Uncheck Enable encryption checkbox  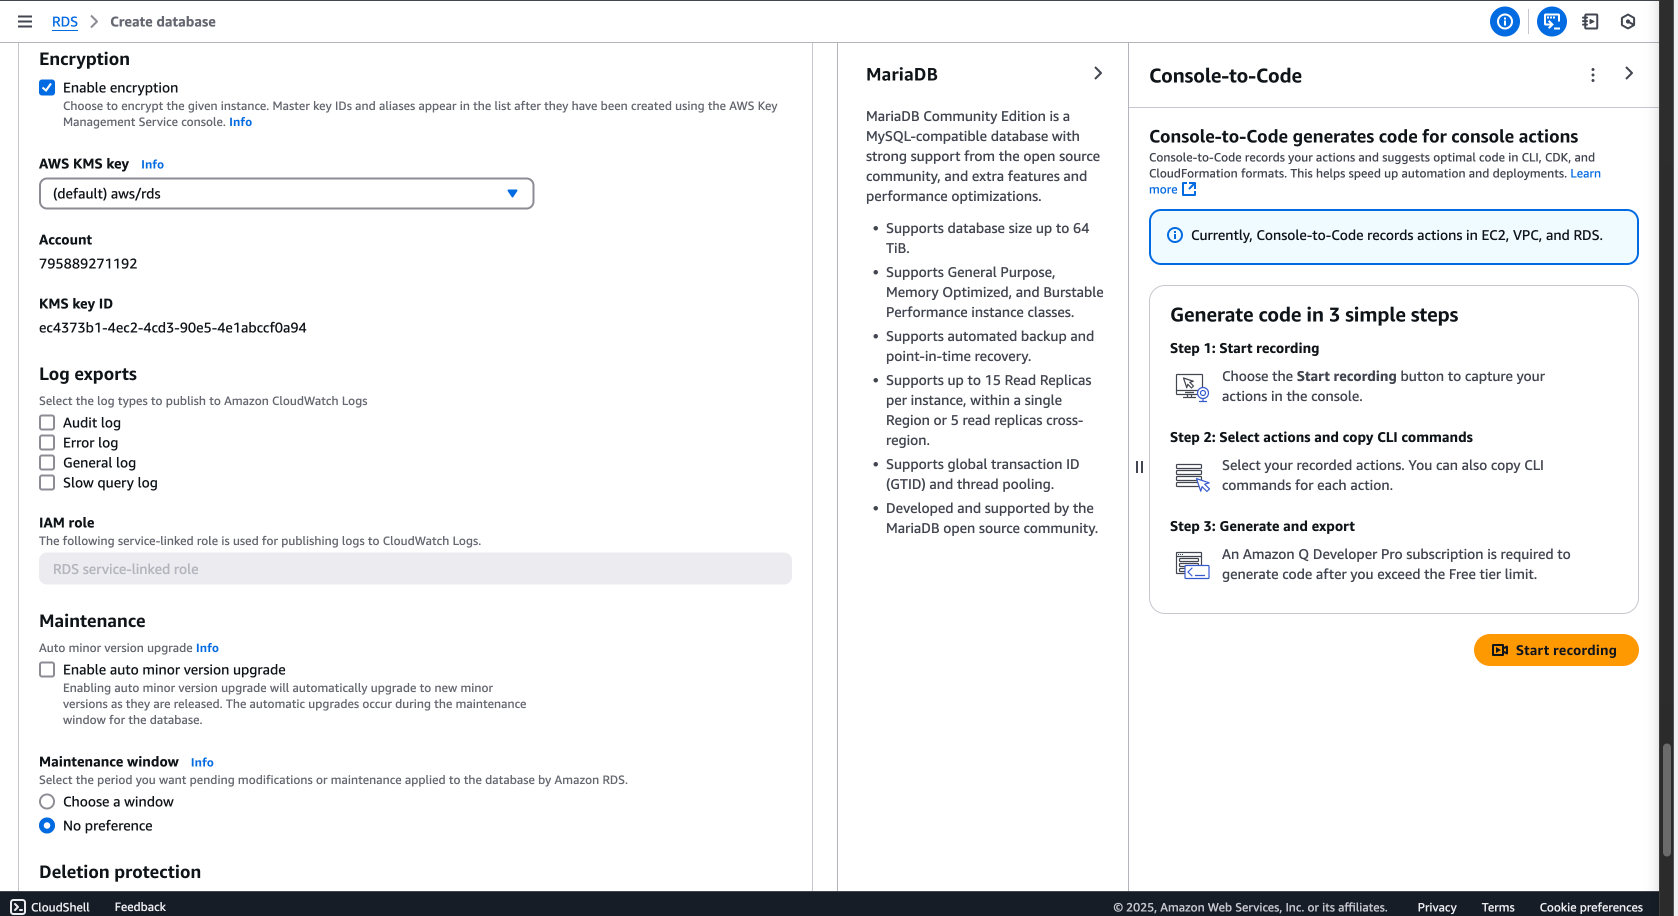47,88
